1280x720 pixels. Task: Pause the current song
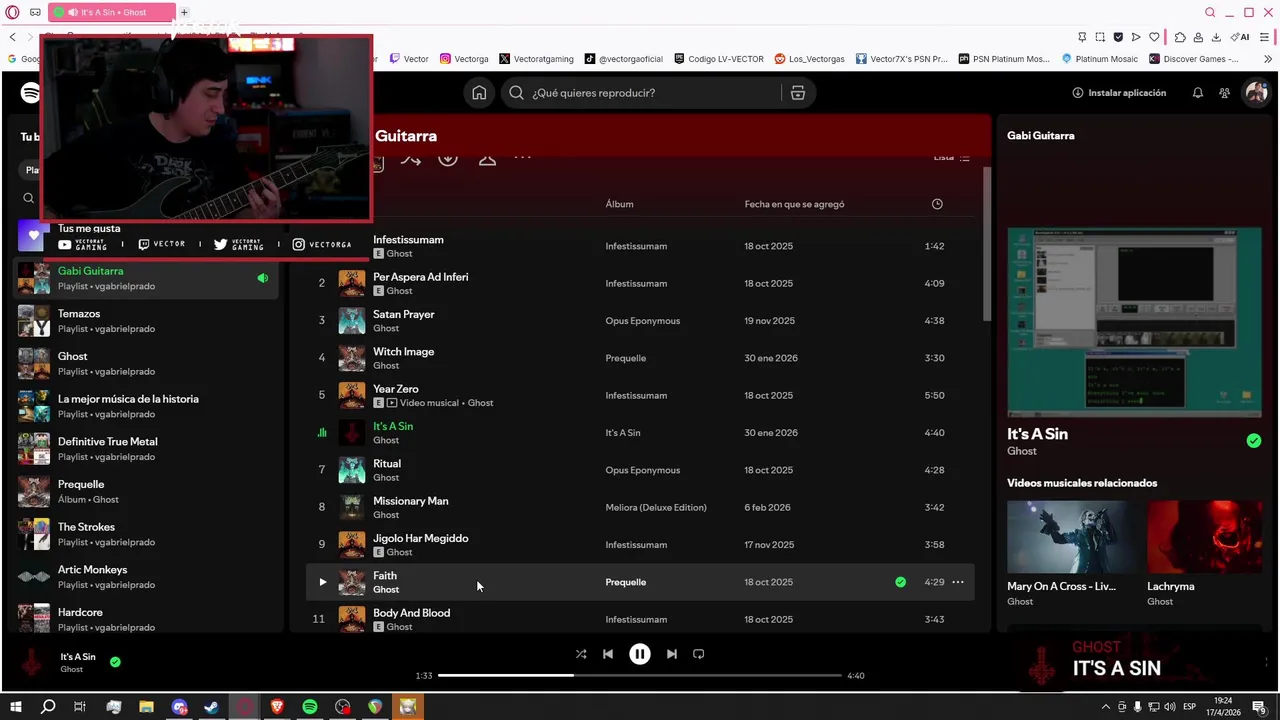tap(640, 654)
